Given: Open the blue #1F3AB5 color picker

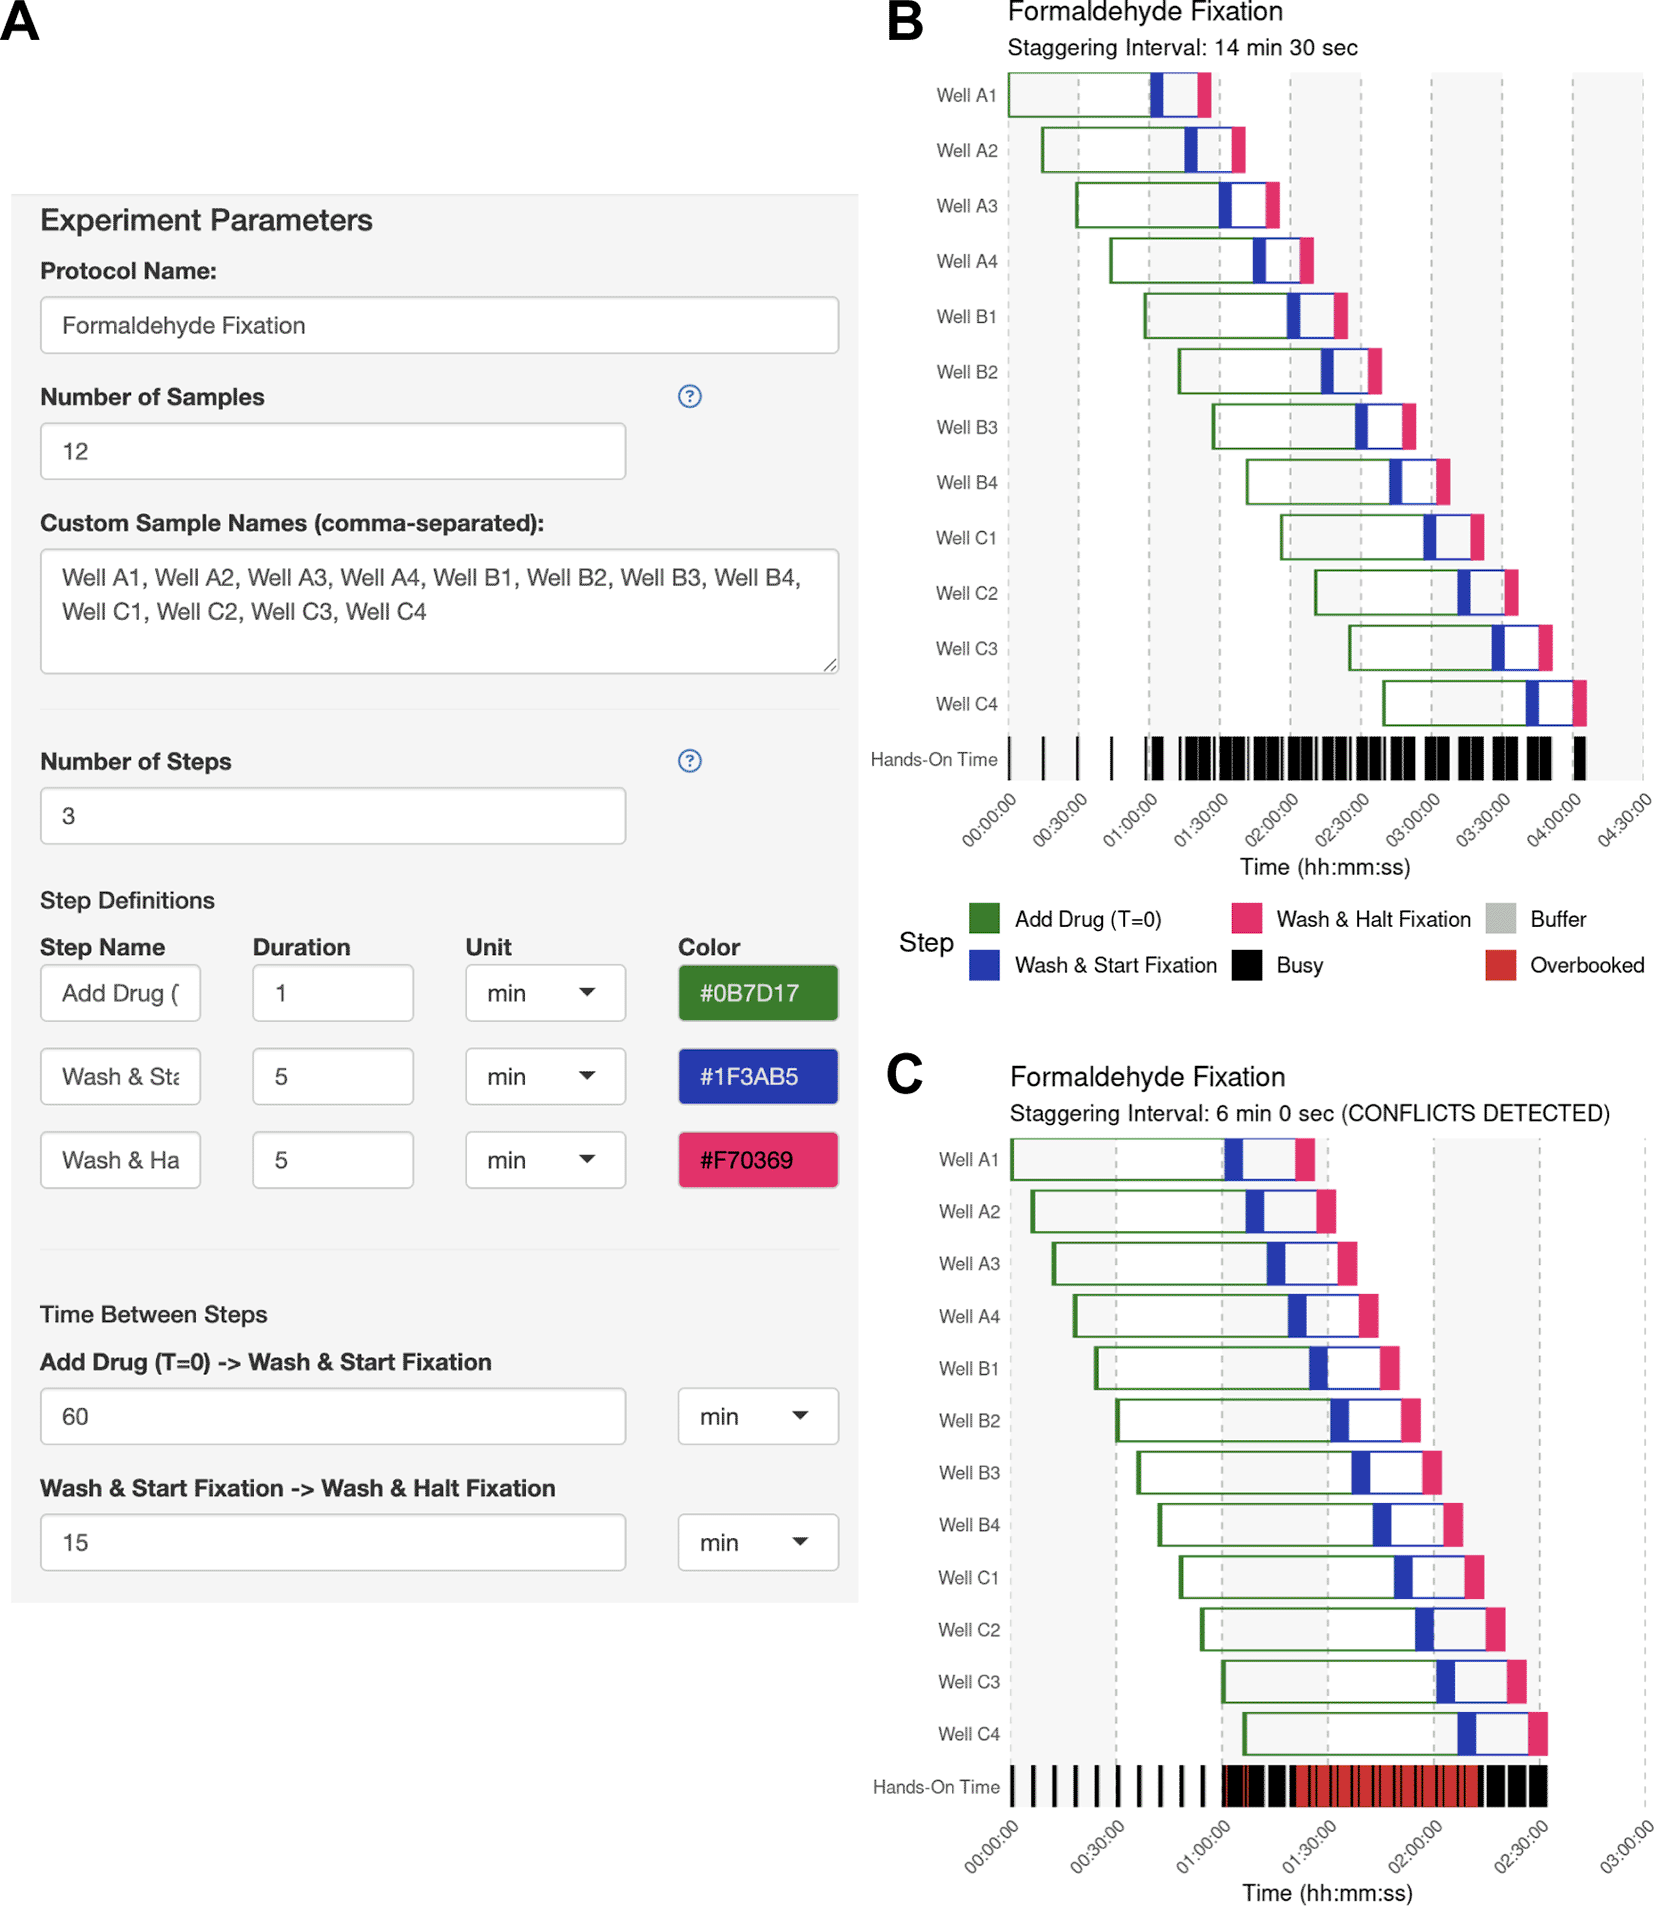Looking at the screenshot, I should pyautogui.click(x=757, y=1077).
